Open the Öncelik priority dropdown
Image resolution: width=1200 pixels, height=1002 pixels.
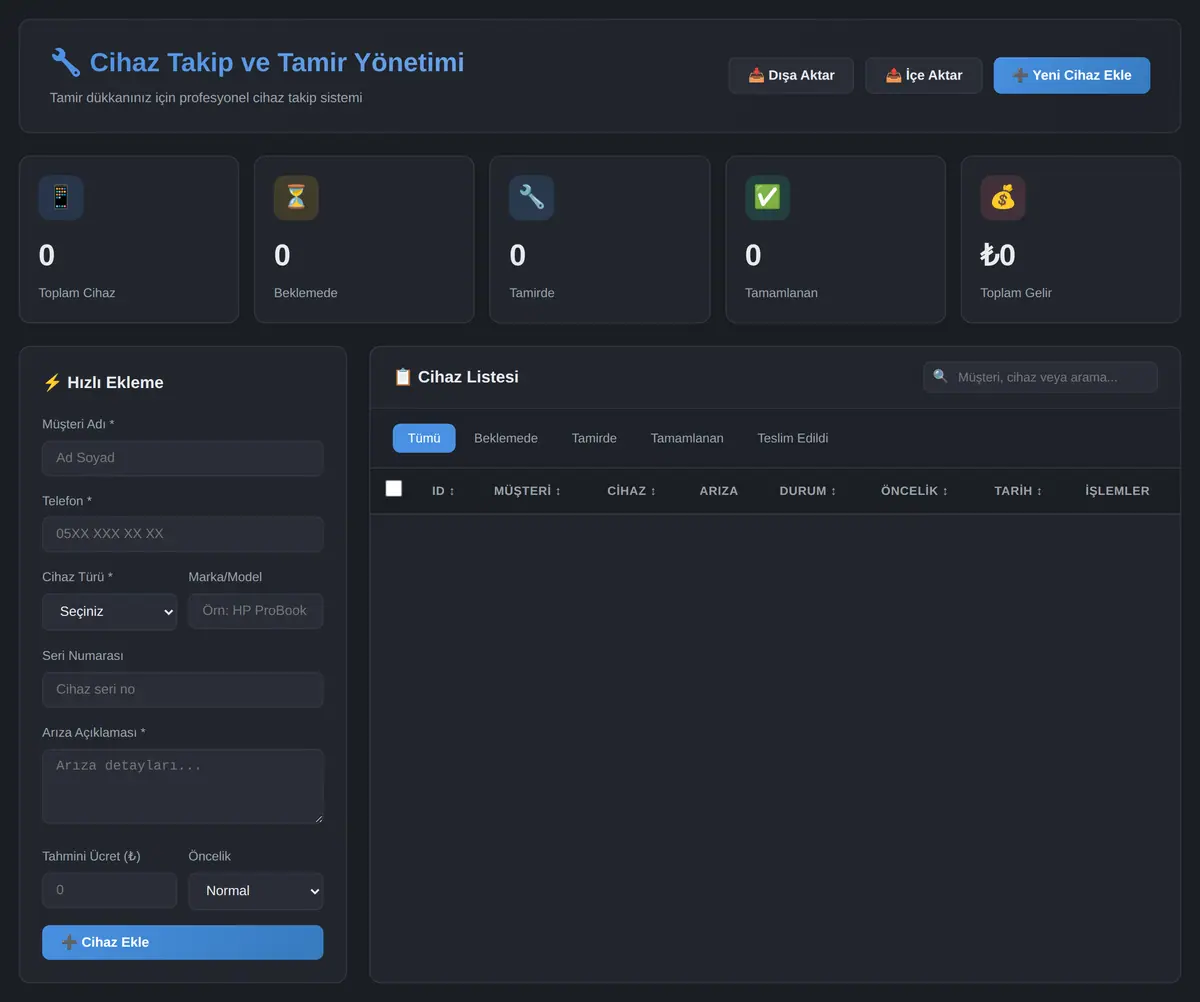(x=256, y=891)
